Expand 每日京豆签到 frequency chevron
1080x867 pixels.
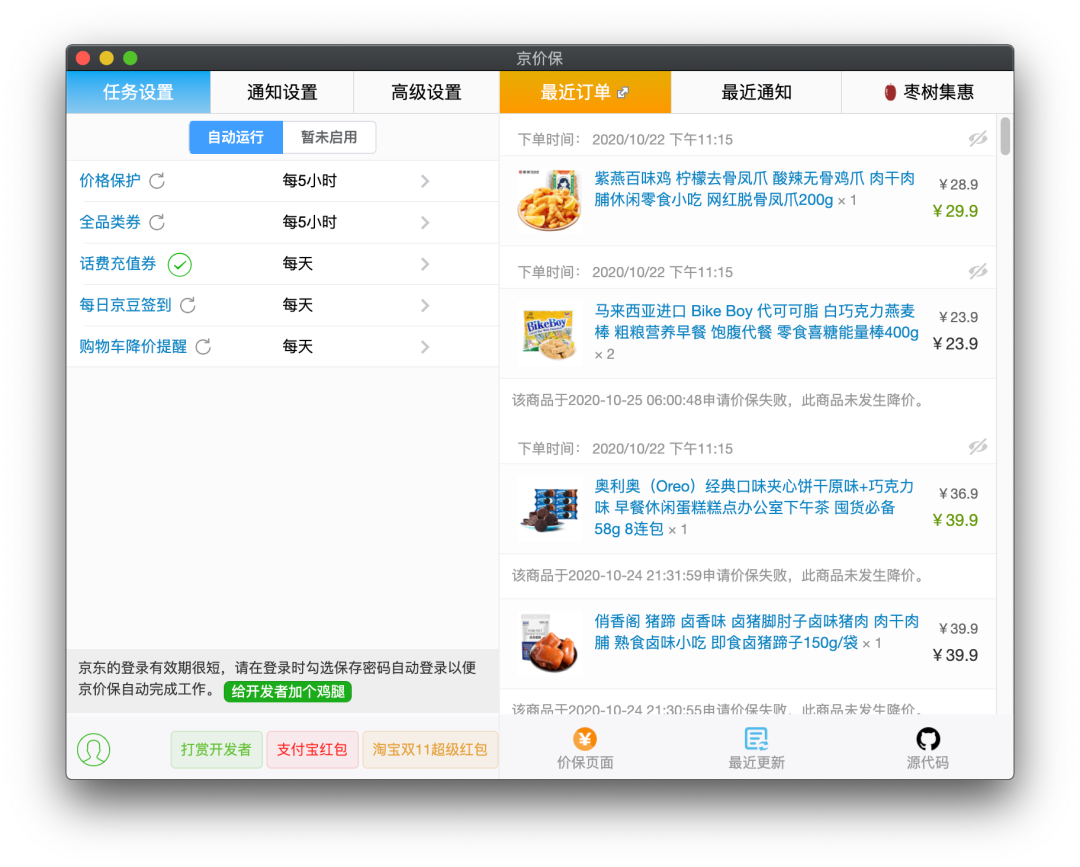point(425,305)
